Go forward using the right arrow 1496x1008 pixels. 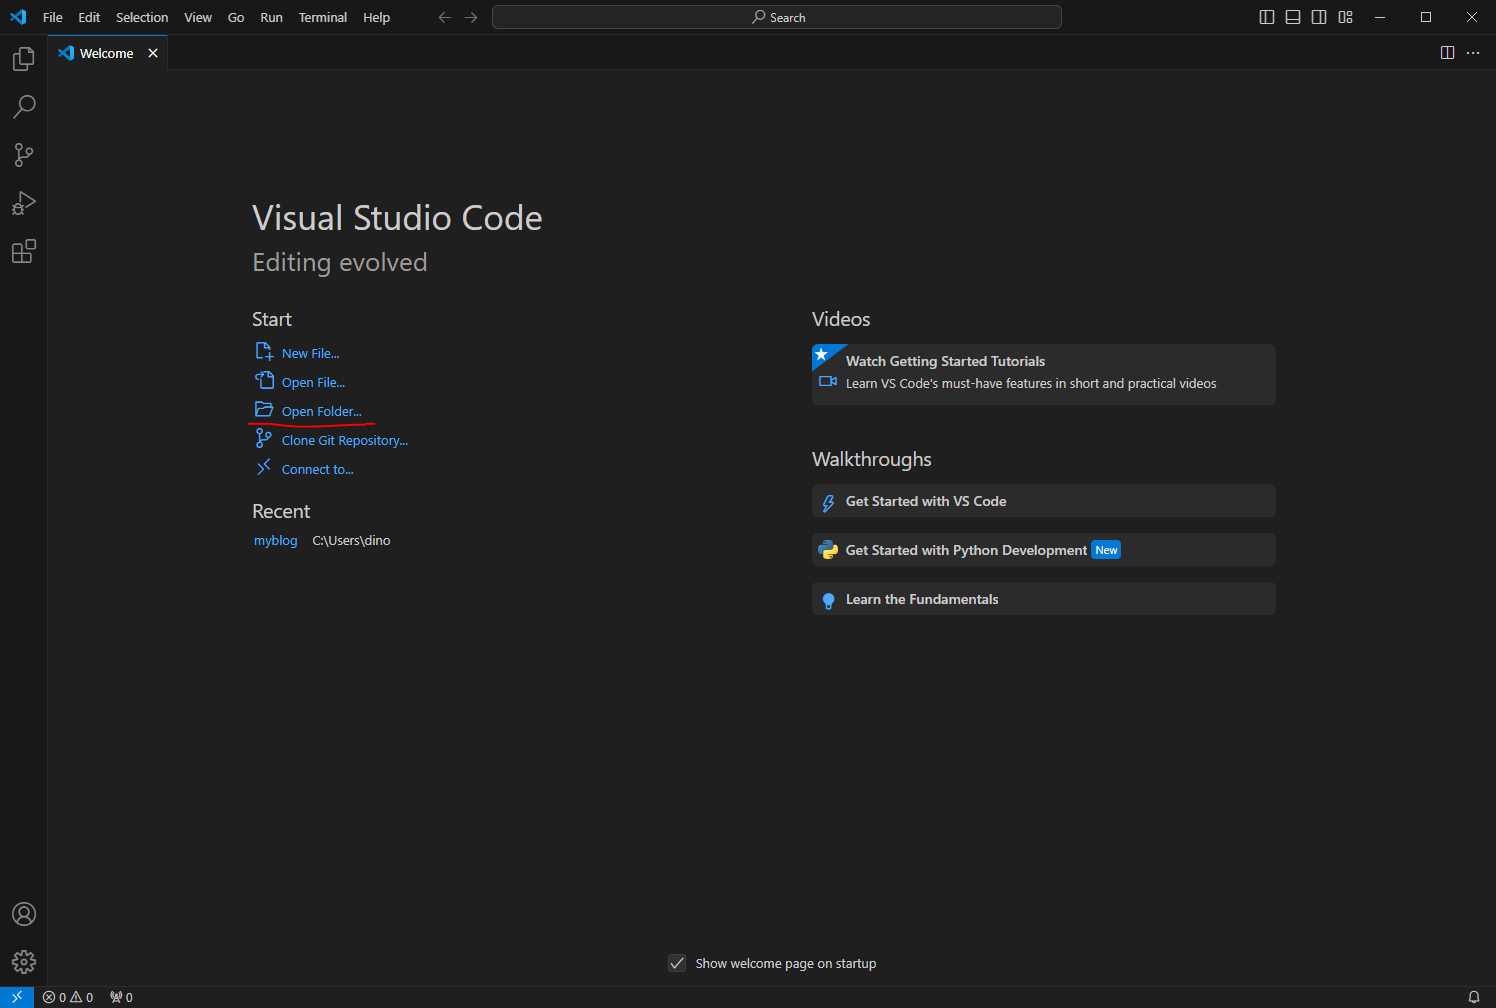(471, 17)
